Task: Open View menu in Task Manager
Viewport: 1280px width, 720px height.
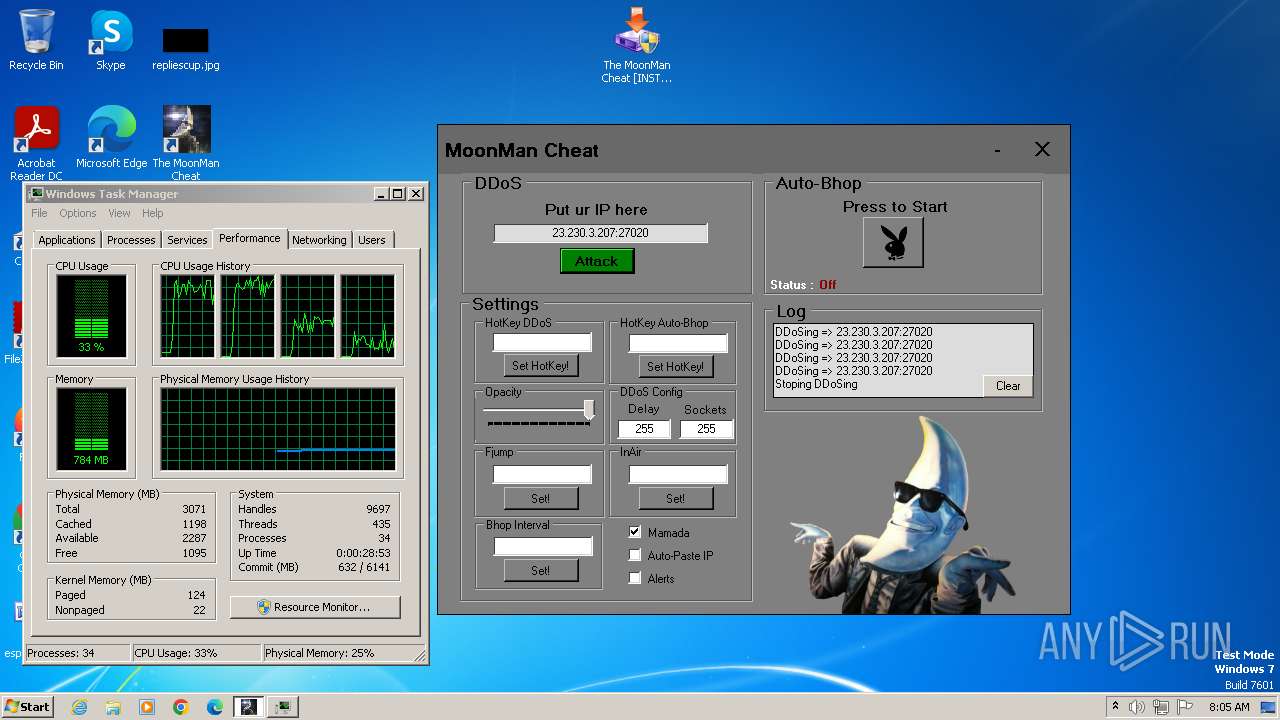Action: point(119,213)
